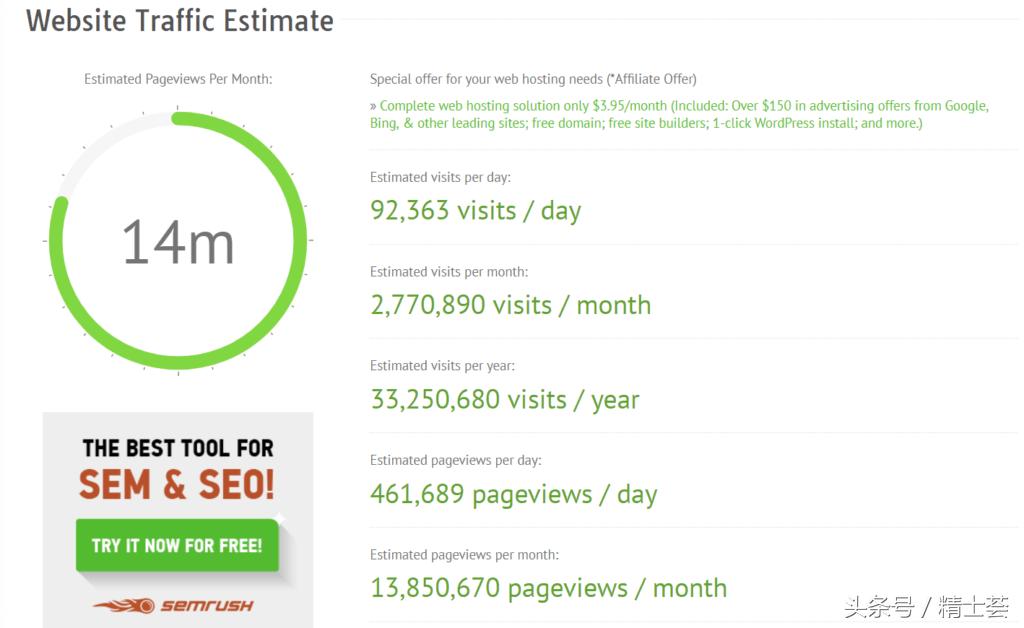Click the Estimated pageviews per day label
The image size is (1024, 628).
pos(455,460)
